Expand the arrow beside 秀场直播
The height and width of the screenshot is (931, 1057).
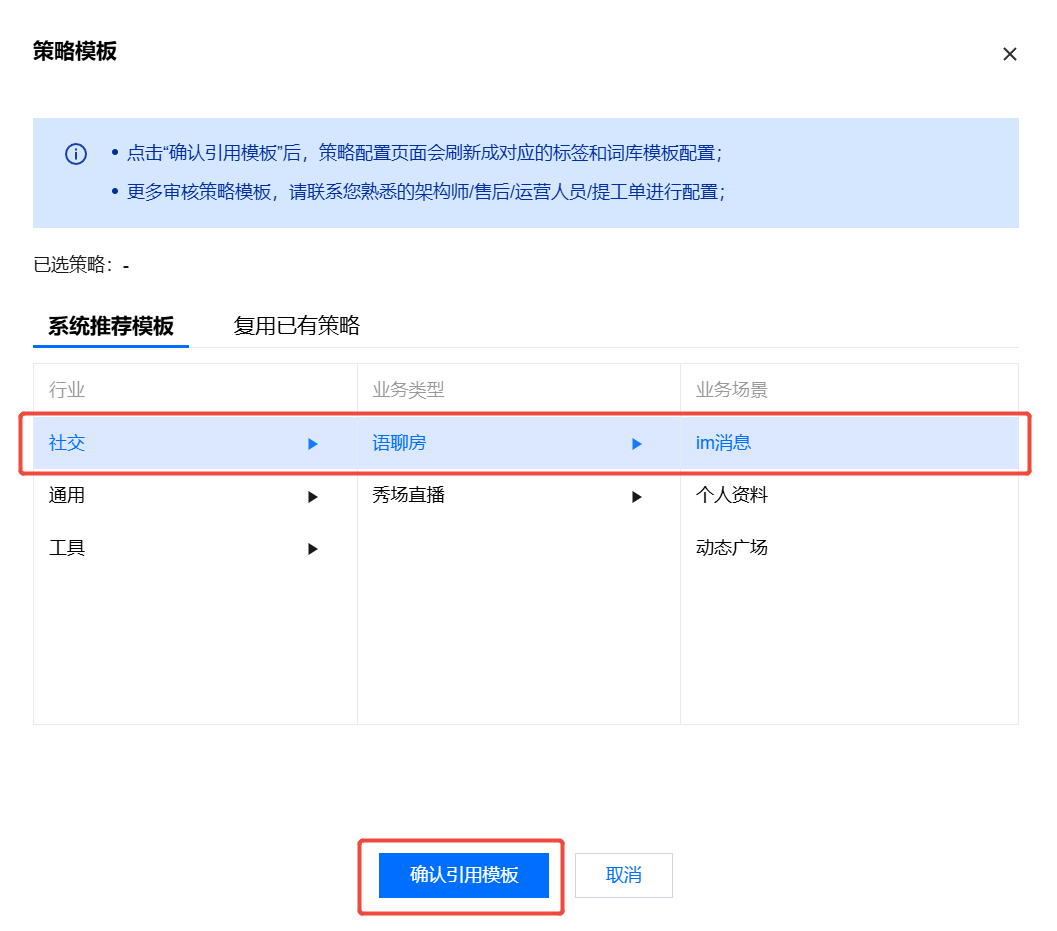click(637, 497)
